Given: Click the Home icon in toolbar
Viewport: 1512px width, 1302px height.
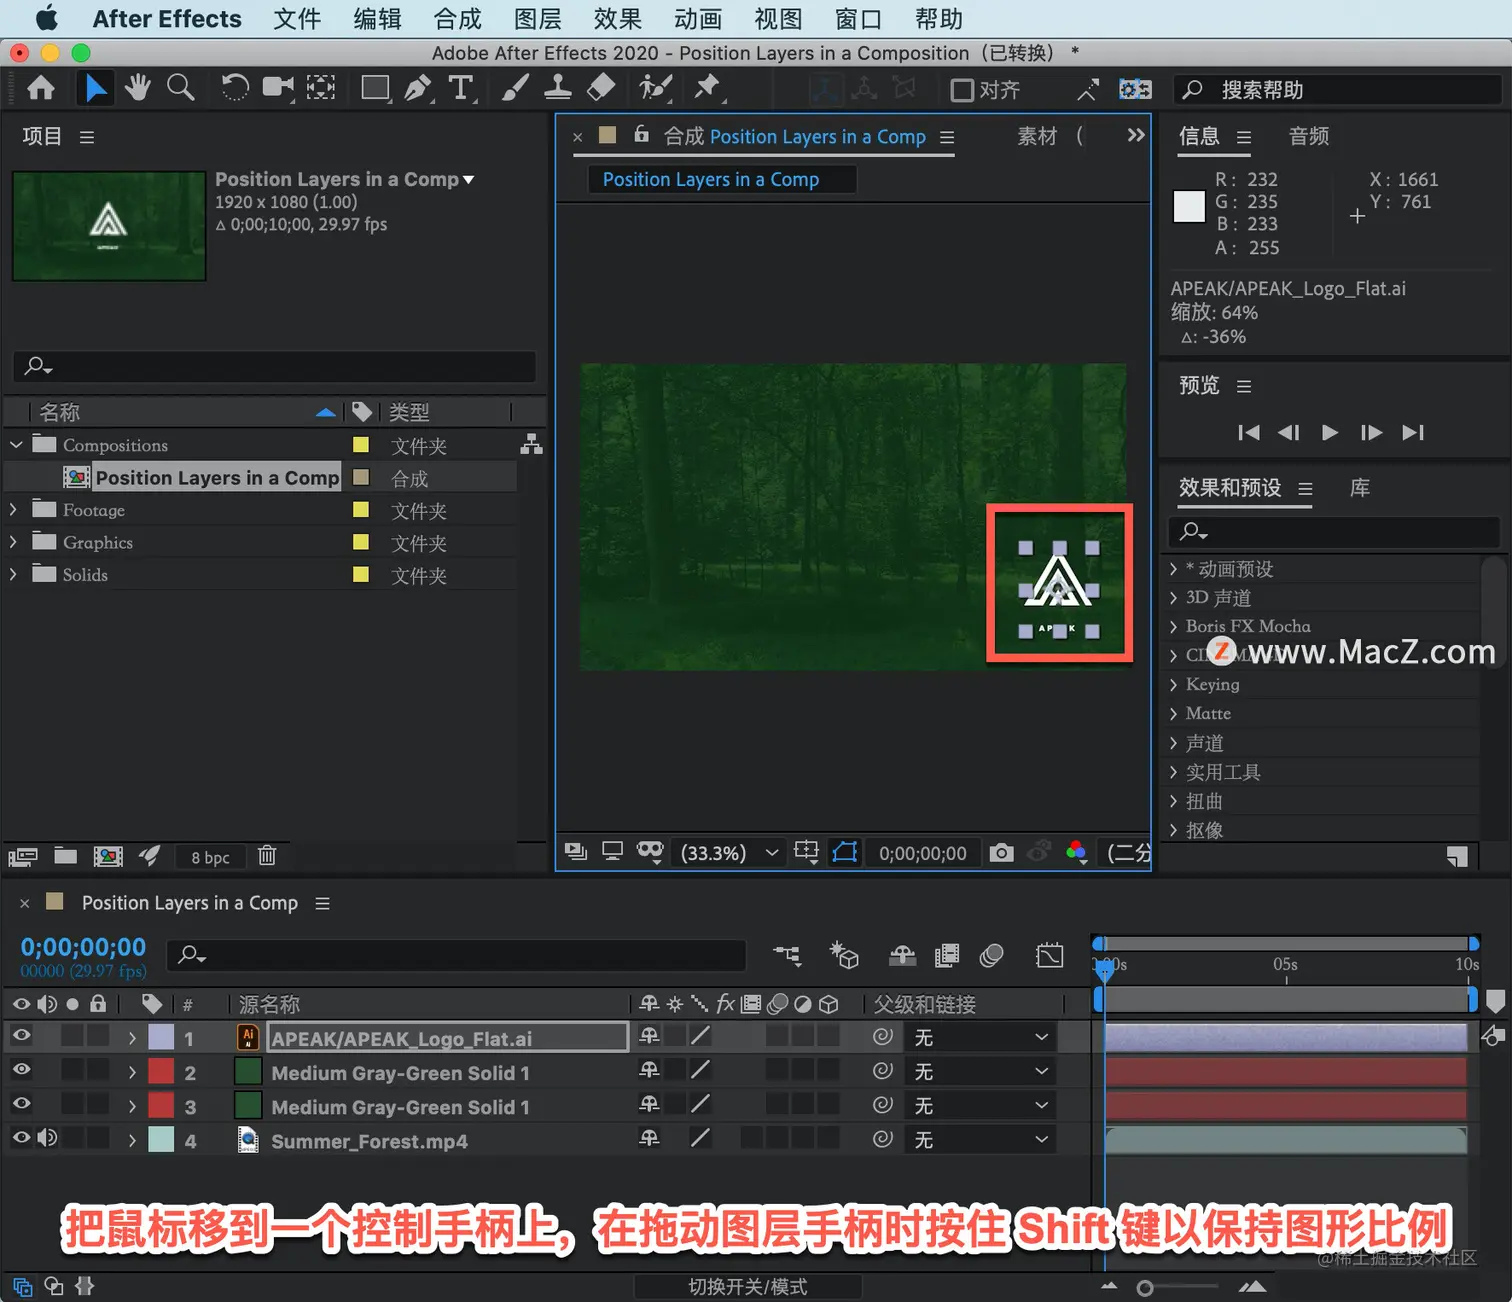Looking at the screenshot, I should point(41,88).
